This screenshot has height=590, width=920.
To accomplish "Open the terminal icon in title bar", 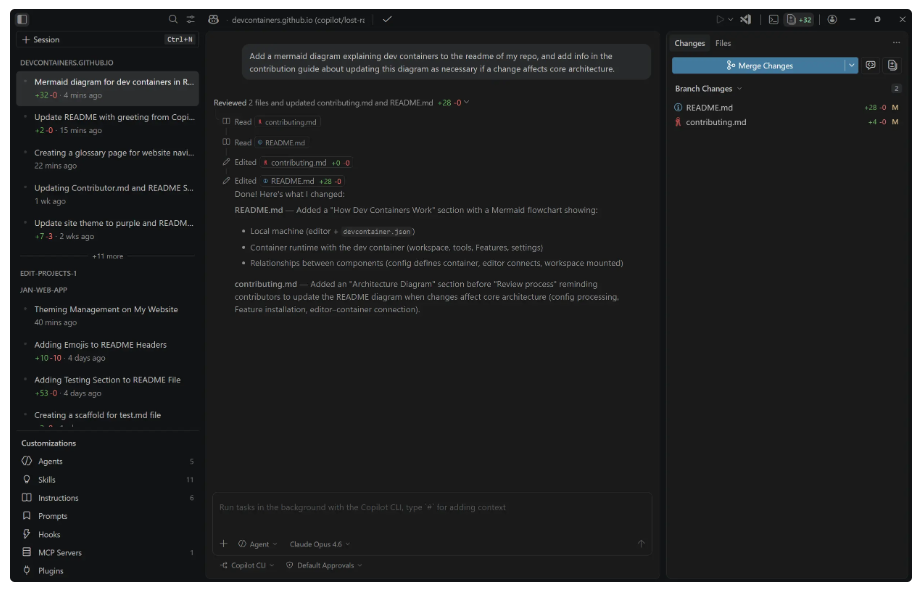I will click(774, 19).
